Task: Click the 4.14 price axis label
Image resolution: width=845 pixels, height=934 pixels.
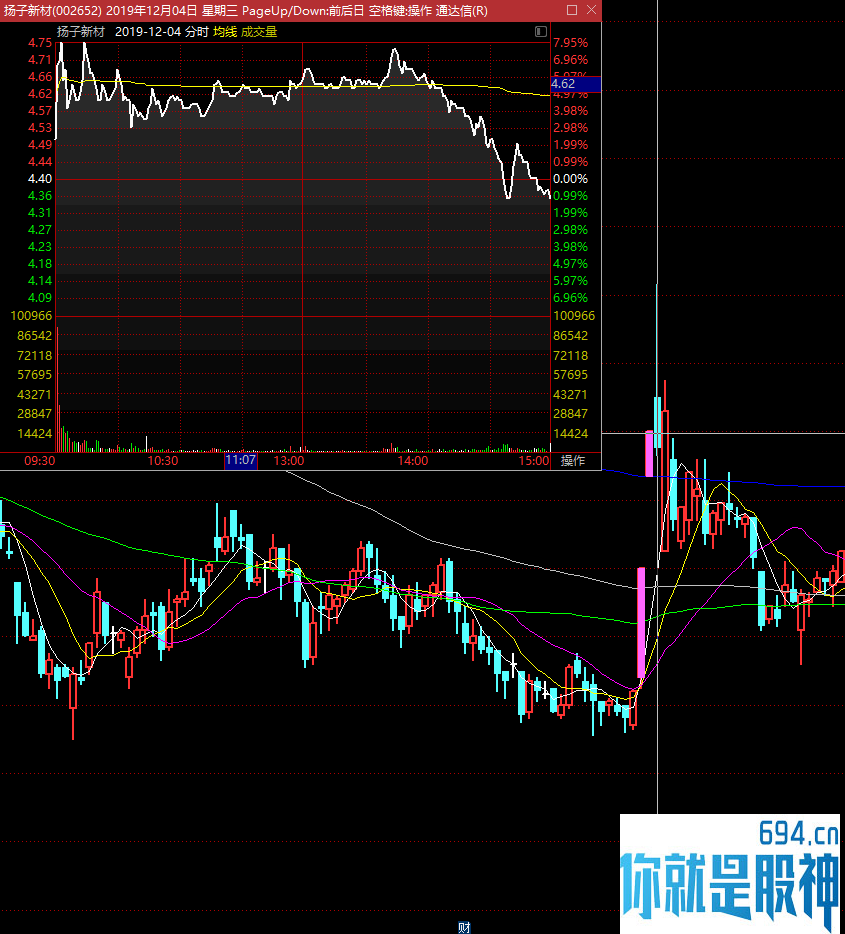Action: pyautogui.click(x=40, y=281)
